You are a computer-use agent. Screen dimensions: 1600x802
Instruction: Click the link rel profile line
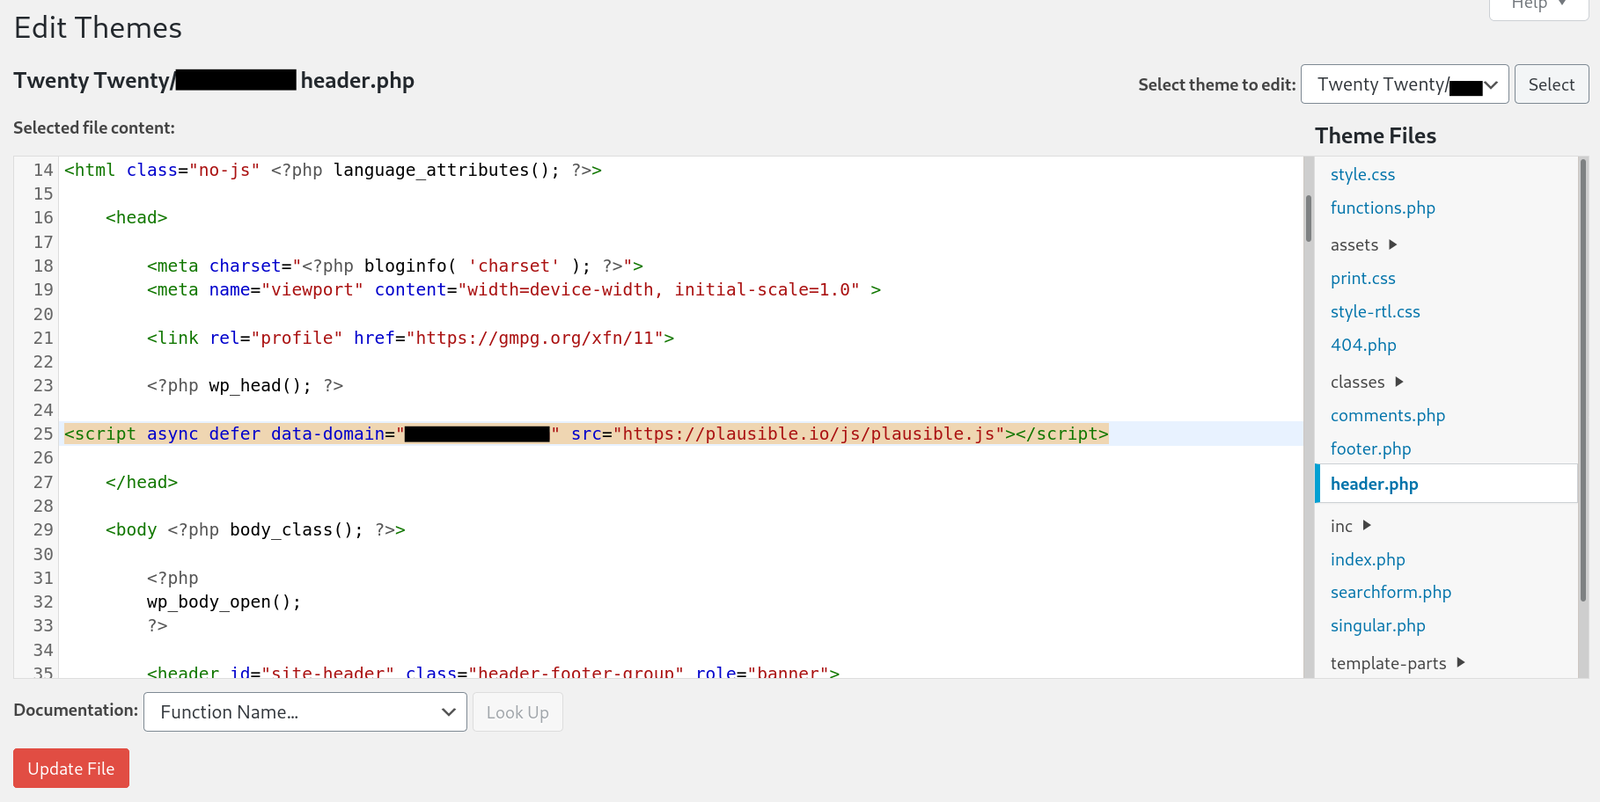(x=410, y=338)
